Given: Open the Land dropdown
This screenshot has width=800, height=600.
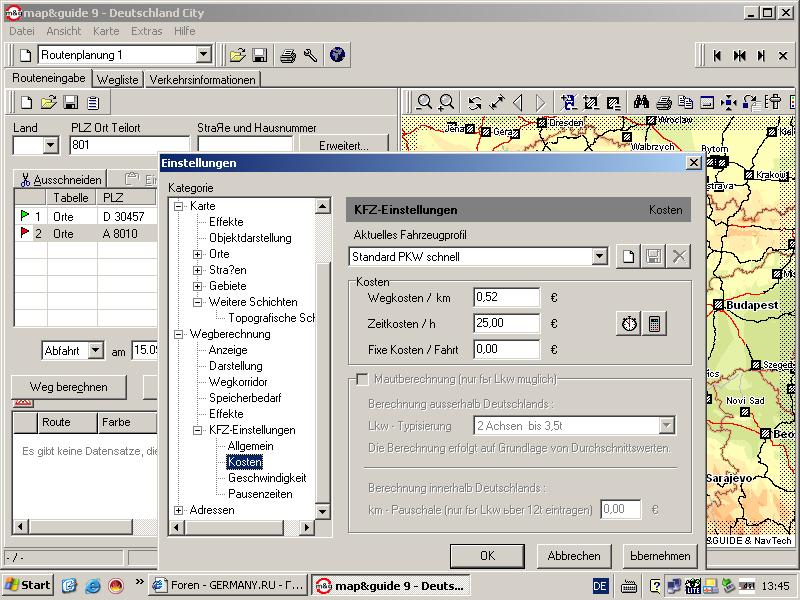Looking at the screenshot, I should tap(50, 145).
